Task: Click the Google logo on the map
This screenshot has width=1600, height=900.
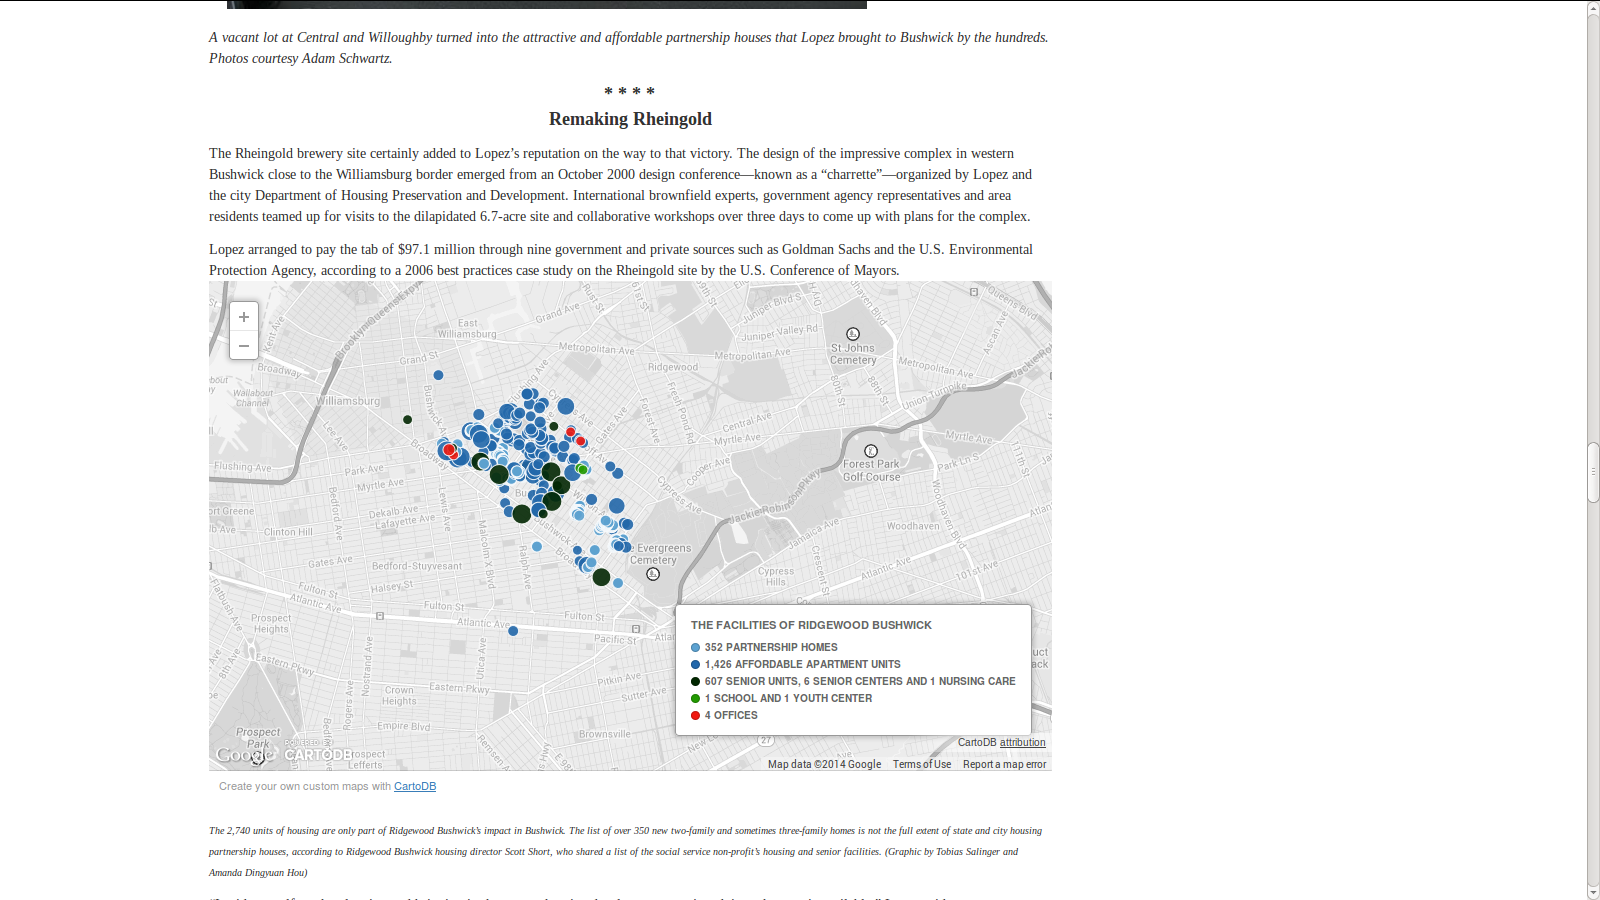Action: tap(244, 755)
